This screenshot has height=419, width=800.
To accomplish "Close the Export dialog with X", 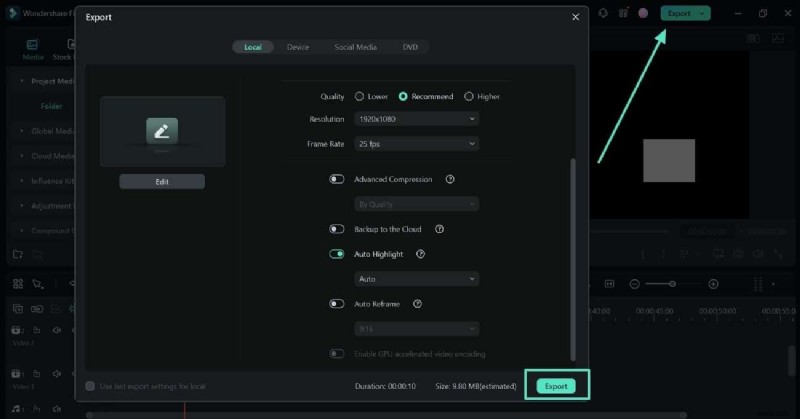I will (x=575, y=17).
